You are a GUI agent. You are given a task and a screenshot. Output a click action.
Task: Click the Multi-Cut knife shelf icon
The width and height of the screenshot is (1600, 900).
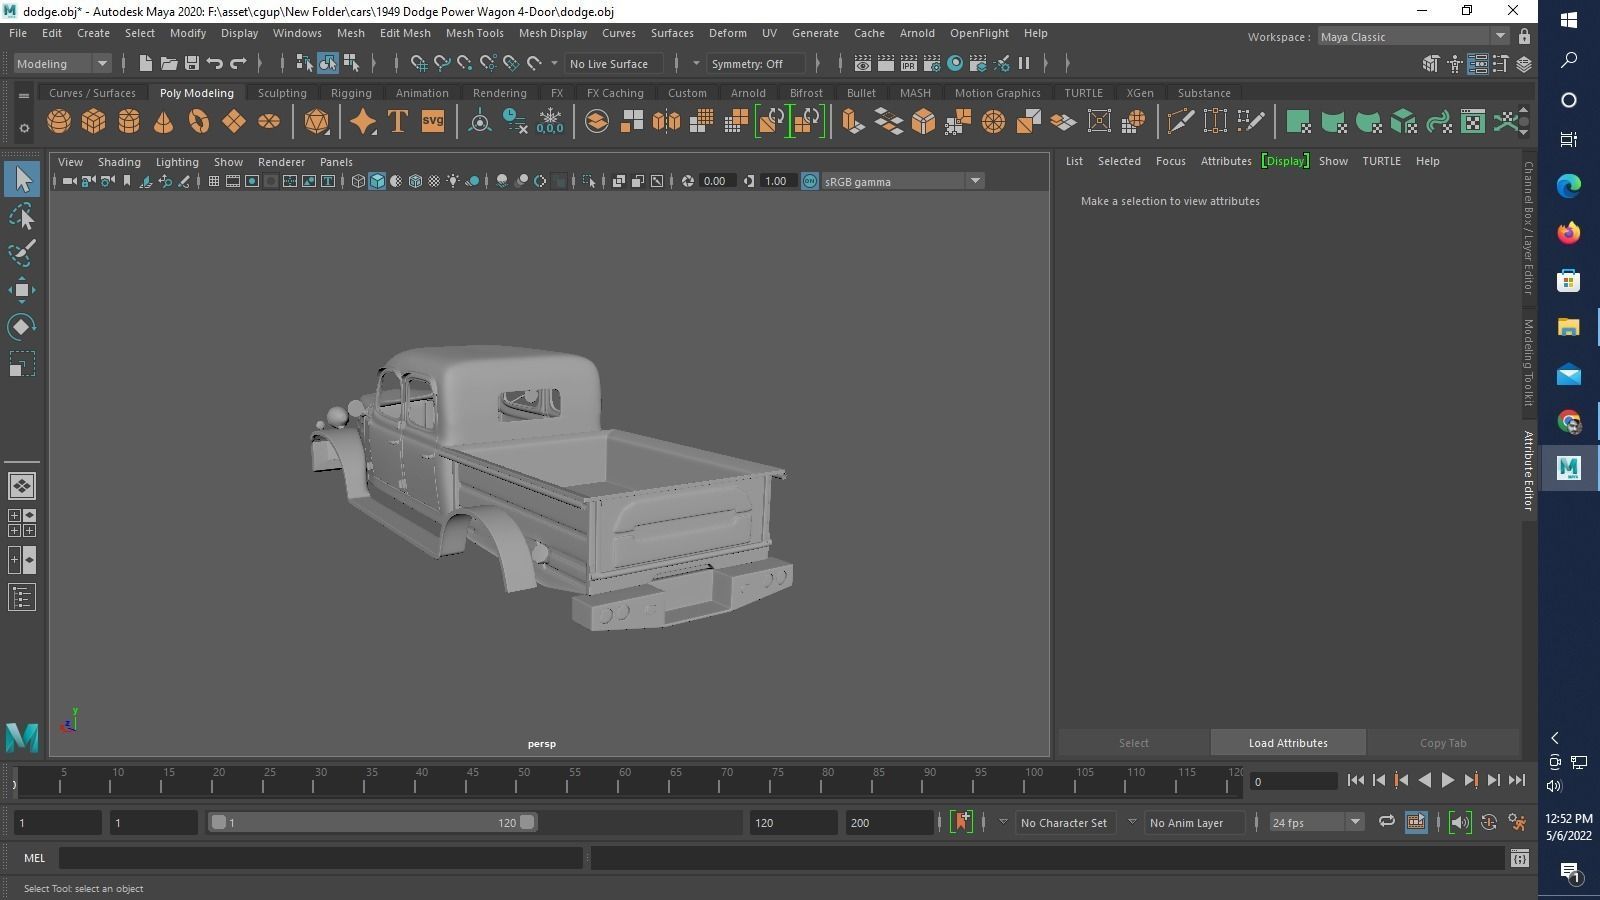tap(1180, 122)
